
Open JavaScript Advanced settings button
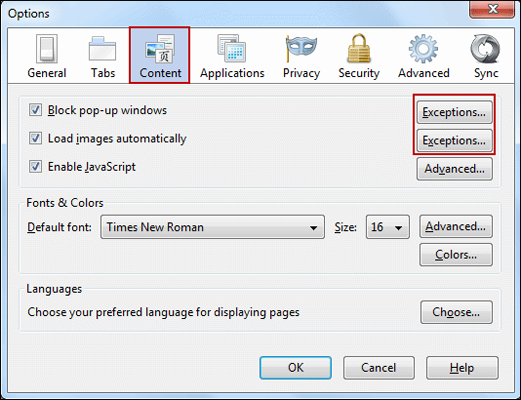[x=454, y=169]
